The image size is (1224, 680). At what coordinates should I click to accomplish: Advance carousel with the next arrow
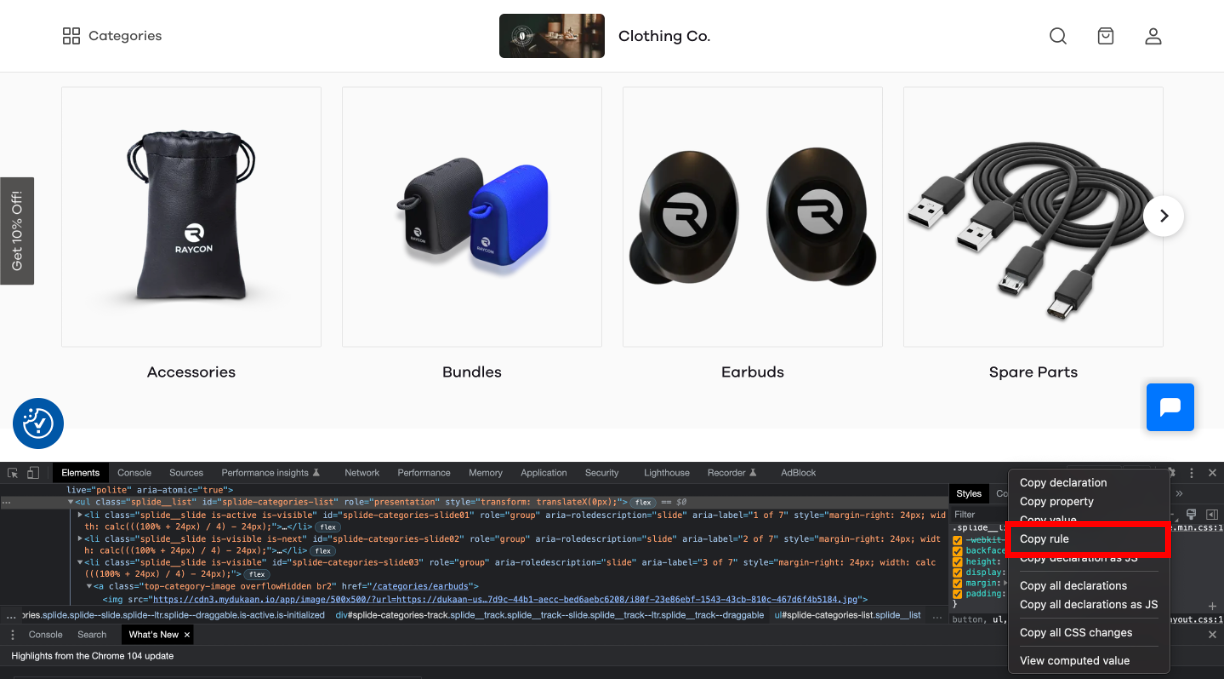1163,216
